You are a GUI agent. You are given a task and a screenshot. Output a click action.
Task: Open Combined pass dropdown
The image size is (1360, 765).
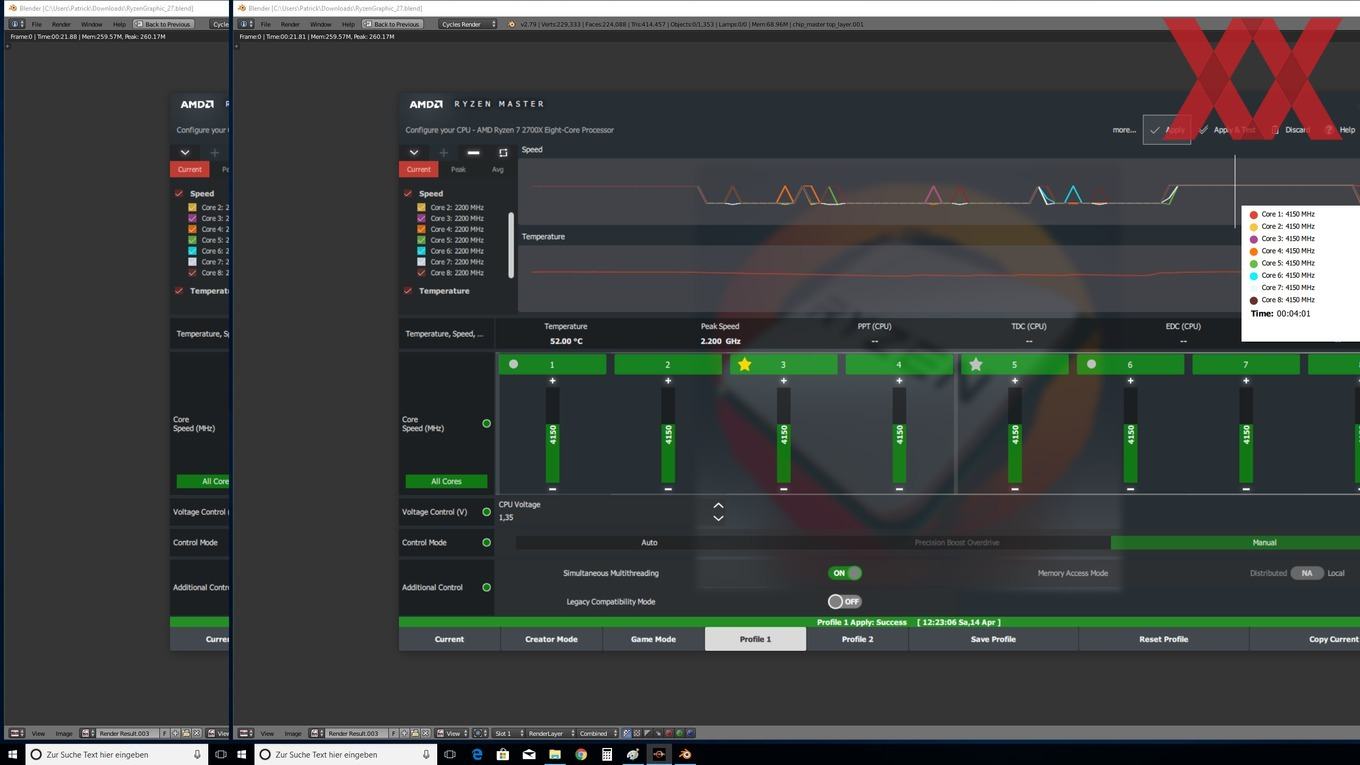pyautogui.click(x=598, y=733)
